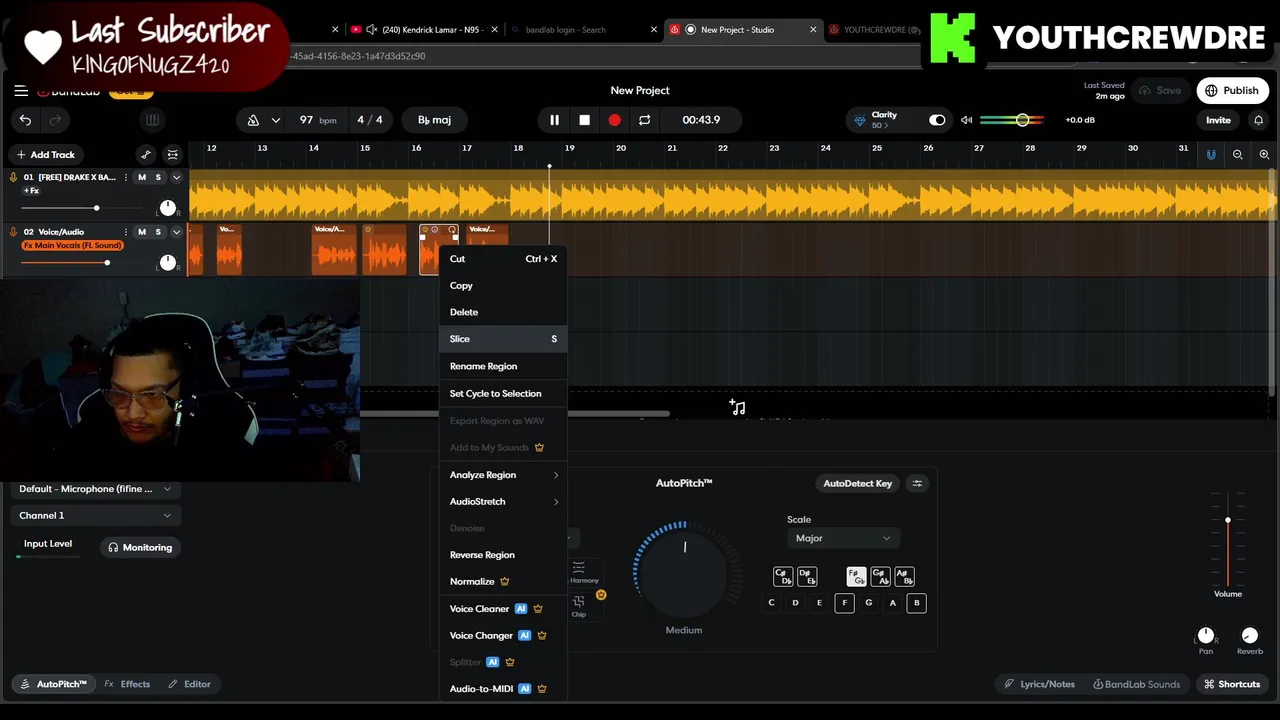Screen dimensions: 1280x720
Task: Solo track 01 with the S button
Action: click(158, 178)
